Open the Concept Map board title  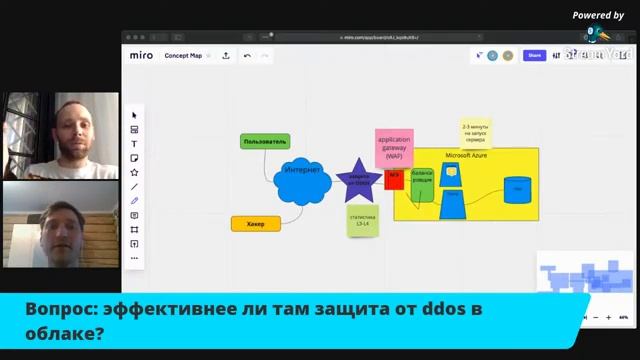(183, 56)
